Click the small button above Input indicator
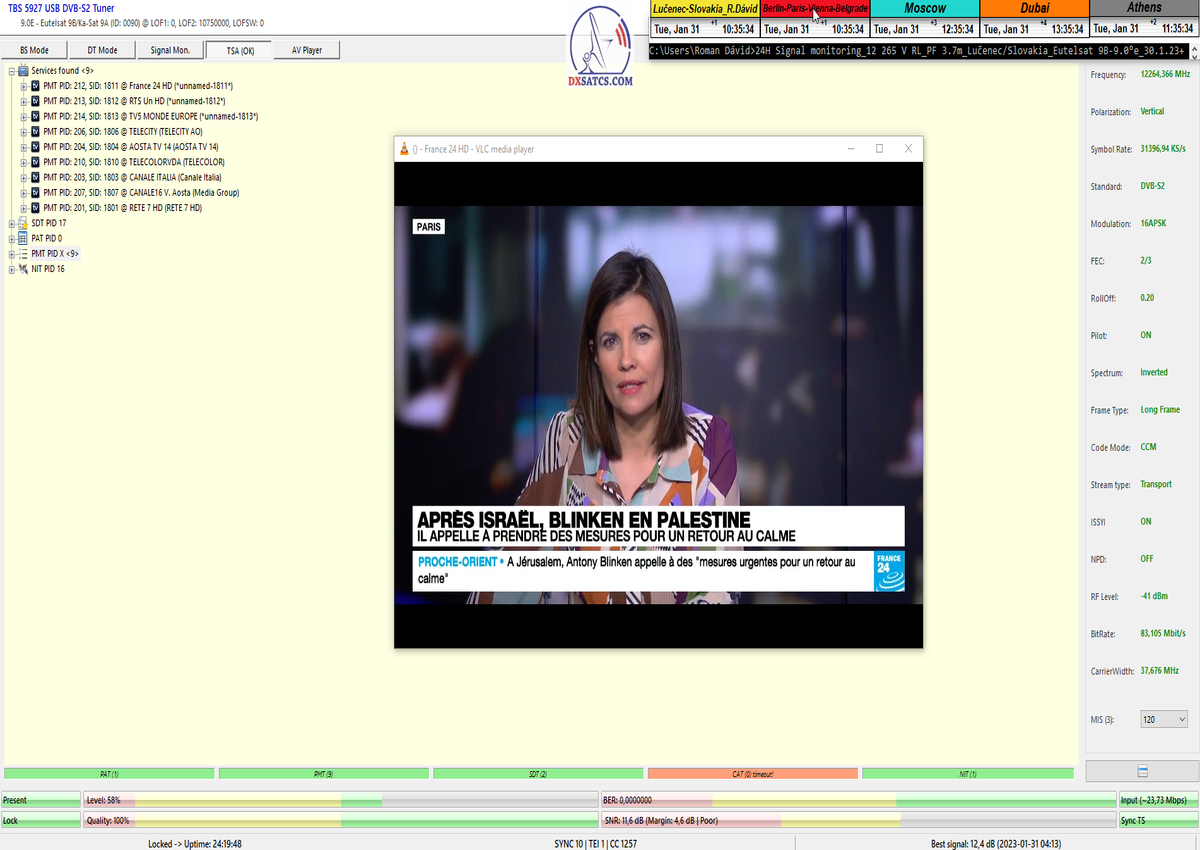This screenshot has height=850, width=1200. coord(1142,771)
